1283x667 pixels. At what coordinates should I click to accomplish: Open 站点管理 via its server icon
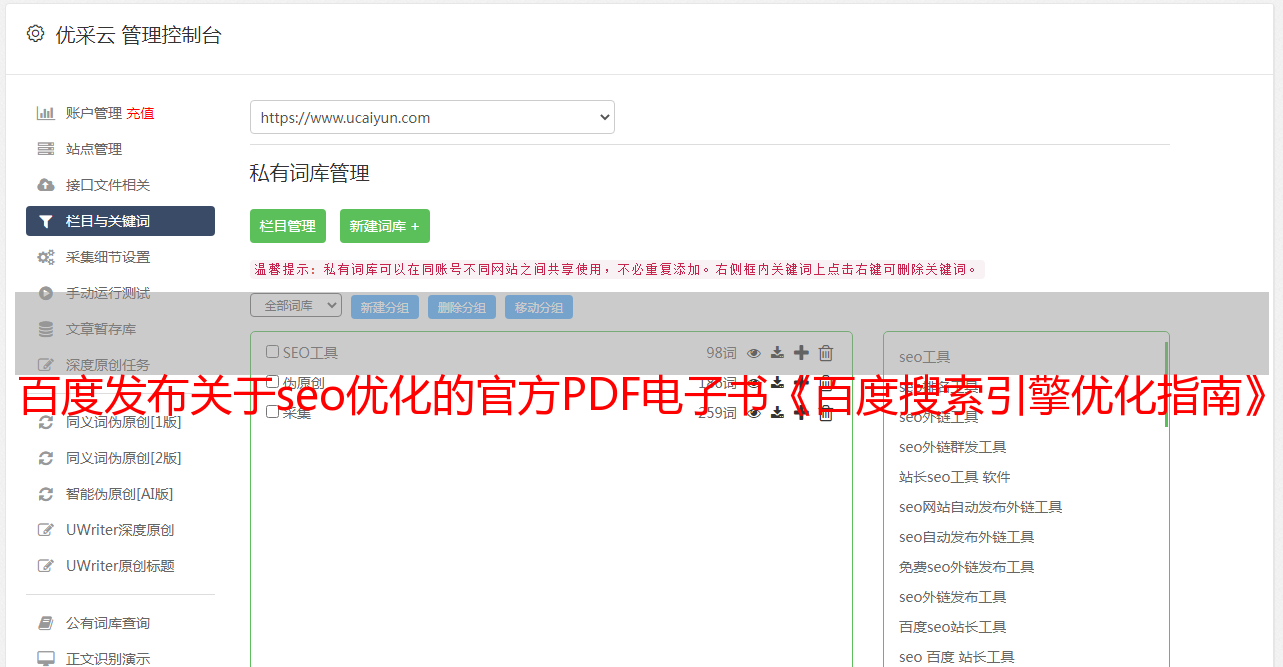coord(45,149)
